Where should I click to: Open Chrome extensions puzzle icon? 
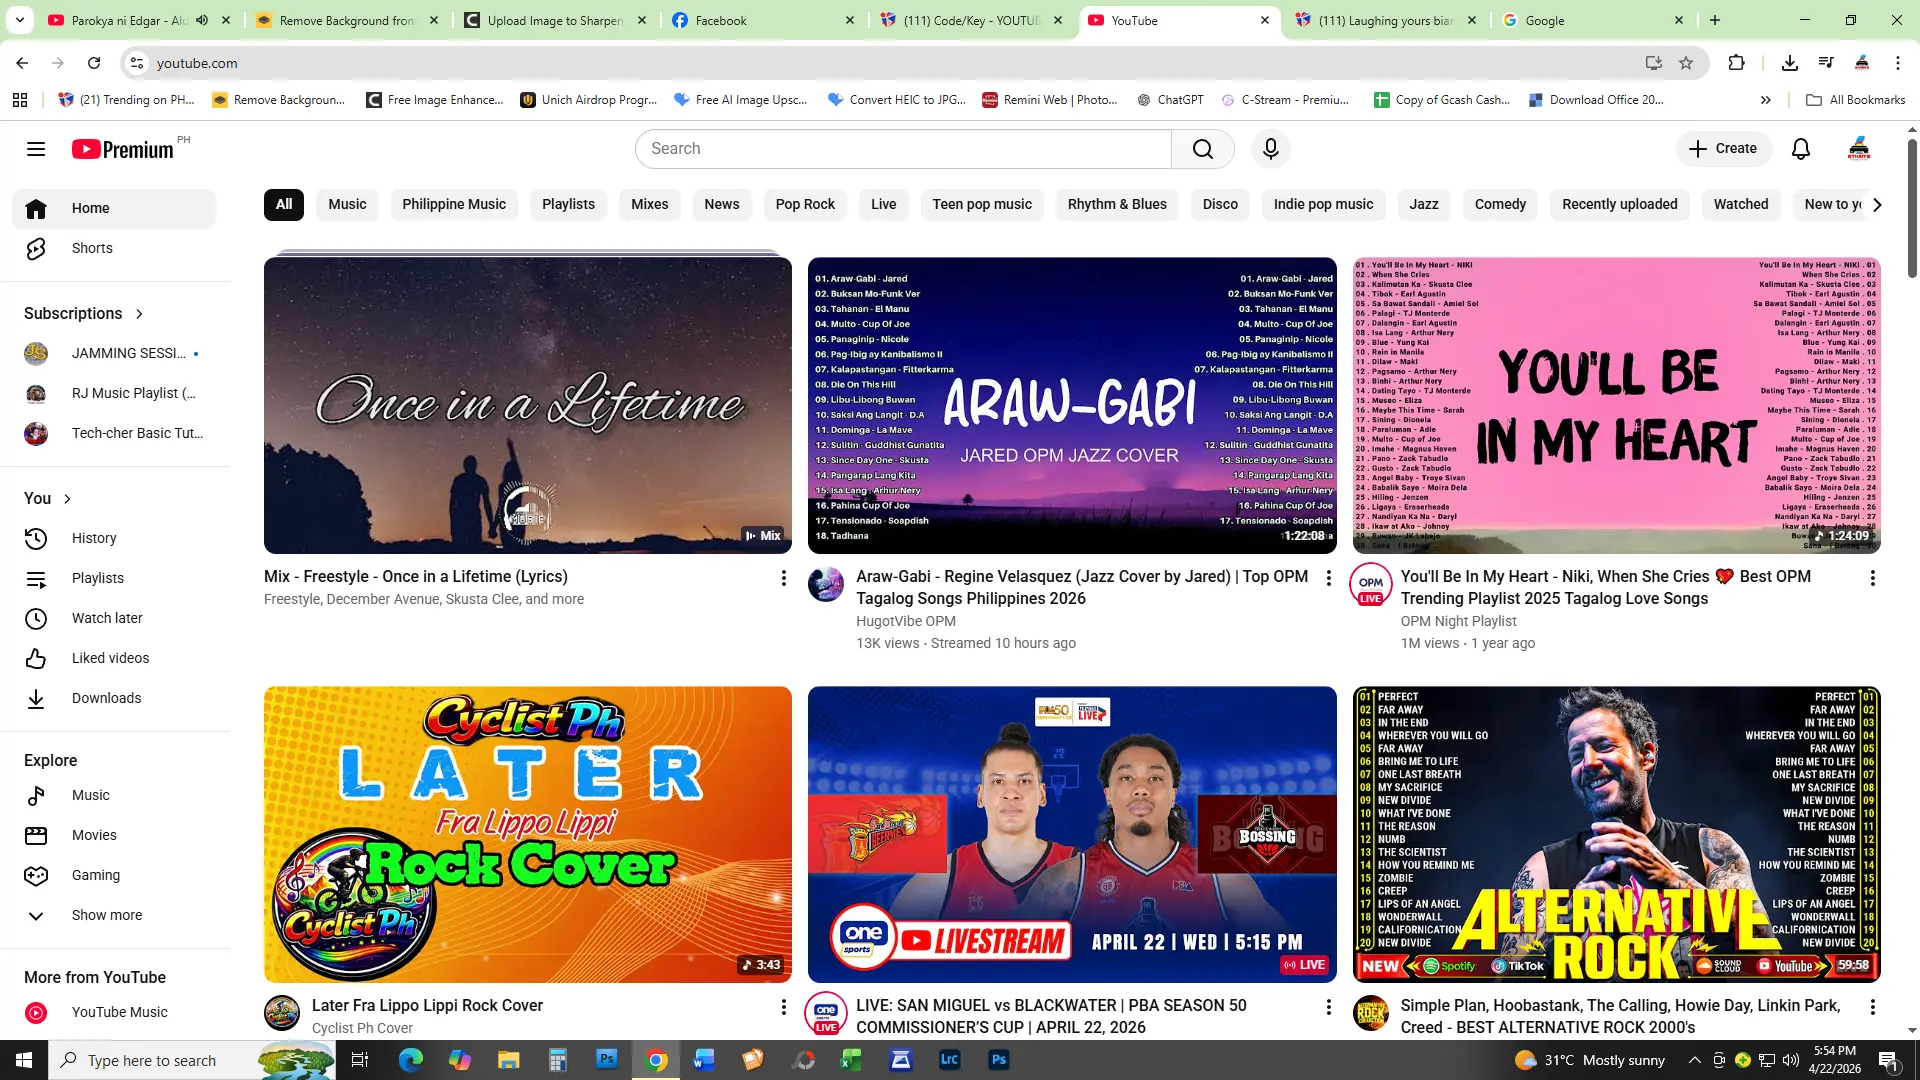1736,63
